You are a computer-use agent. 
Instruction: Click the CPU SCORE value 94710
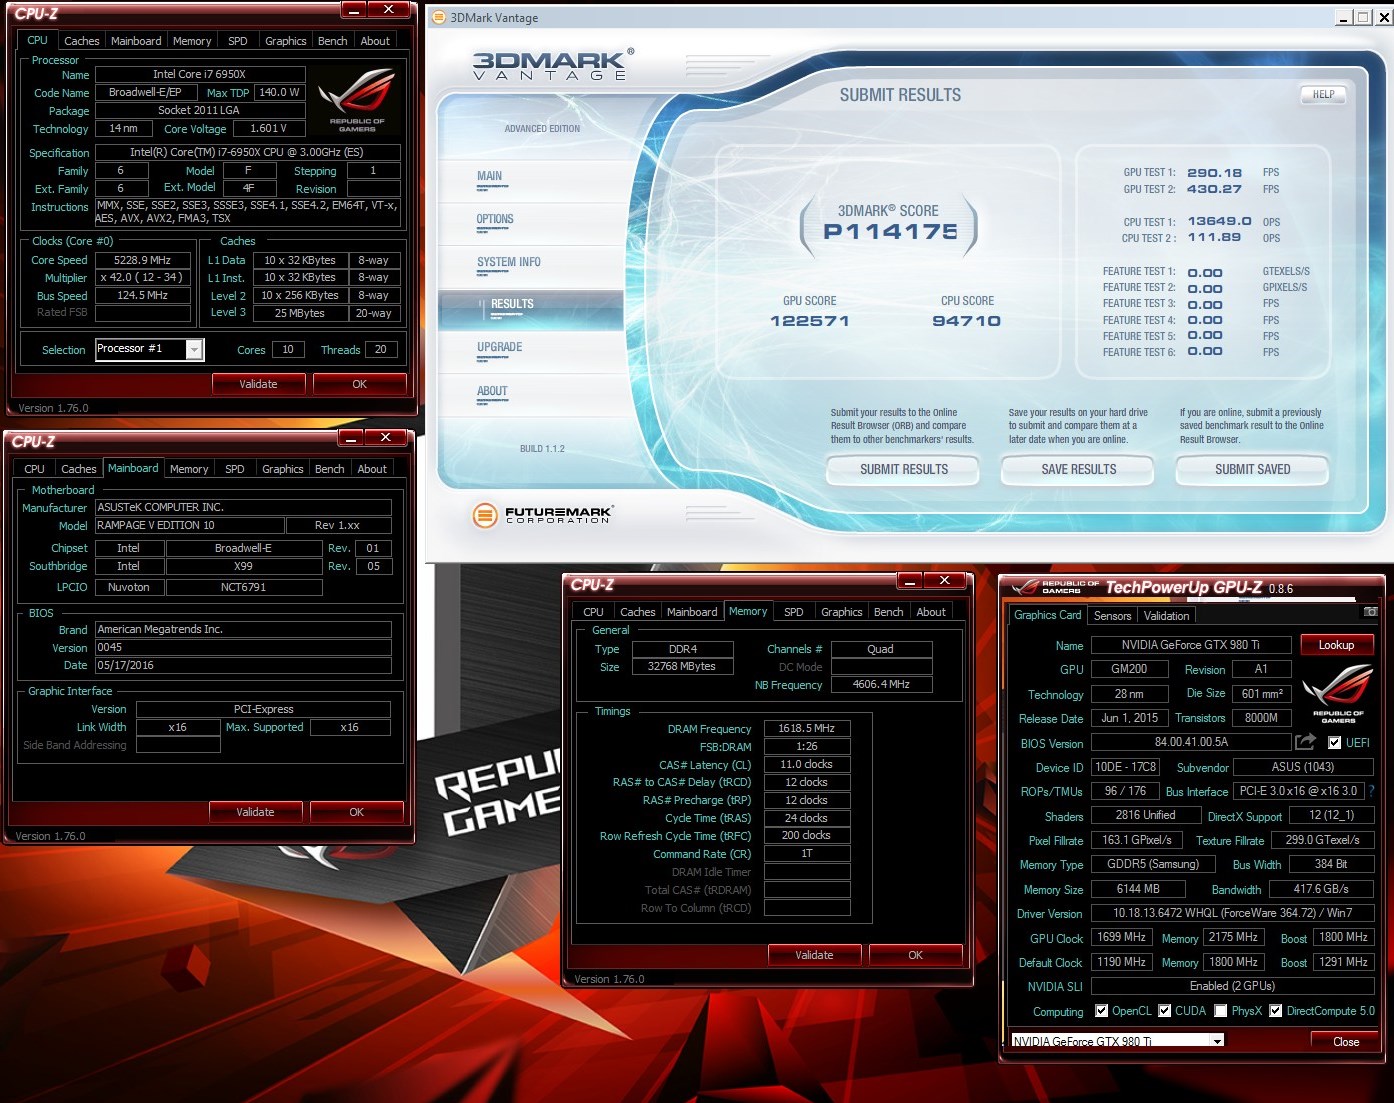pos(966,321)
